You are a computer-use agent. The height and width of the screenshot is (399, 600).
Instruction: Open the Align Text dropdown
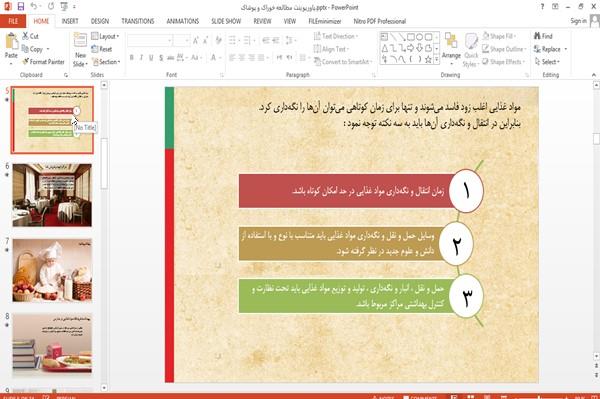pos(331,49)
